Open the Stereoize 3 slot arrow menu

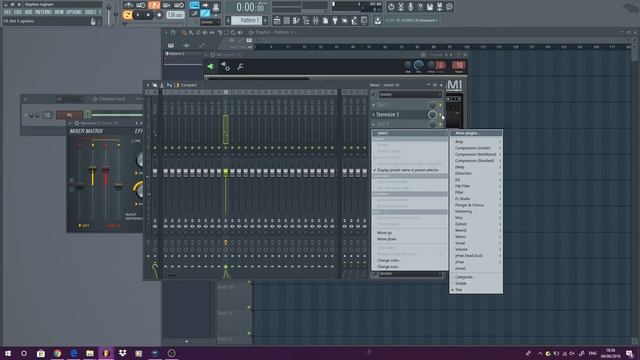[x=373, y=115]
